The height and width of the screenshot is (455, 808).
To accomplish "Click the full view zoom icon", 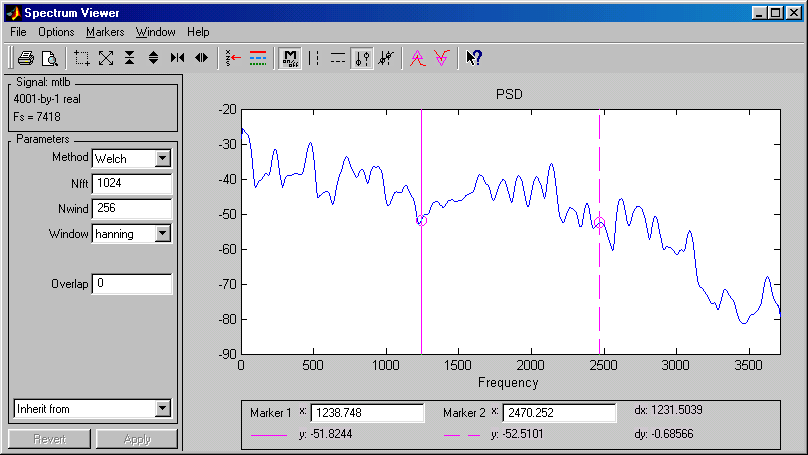I will click(106, 58).
